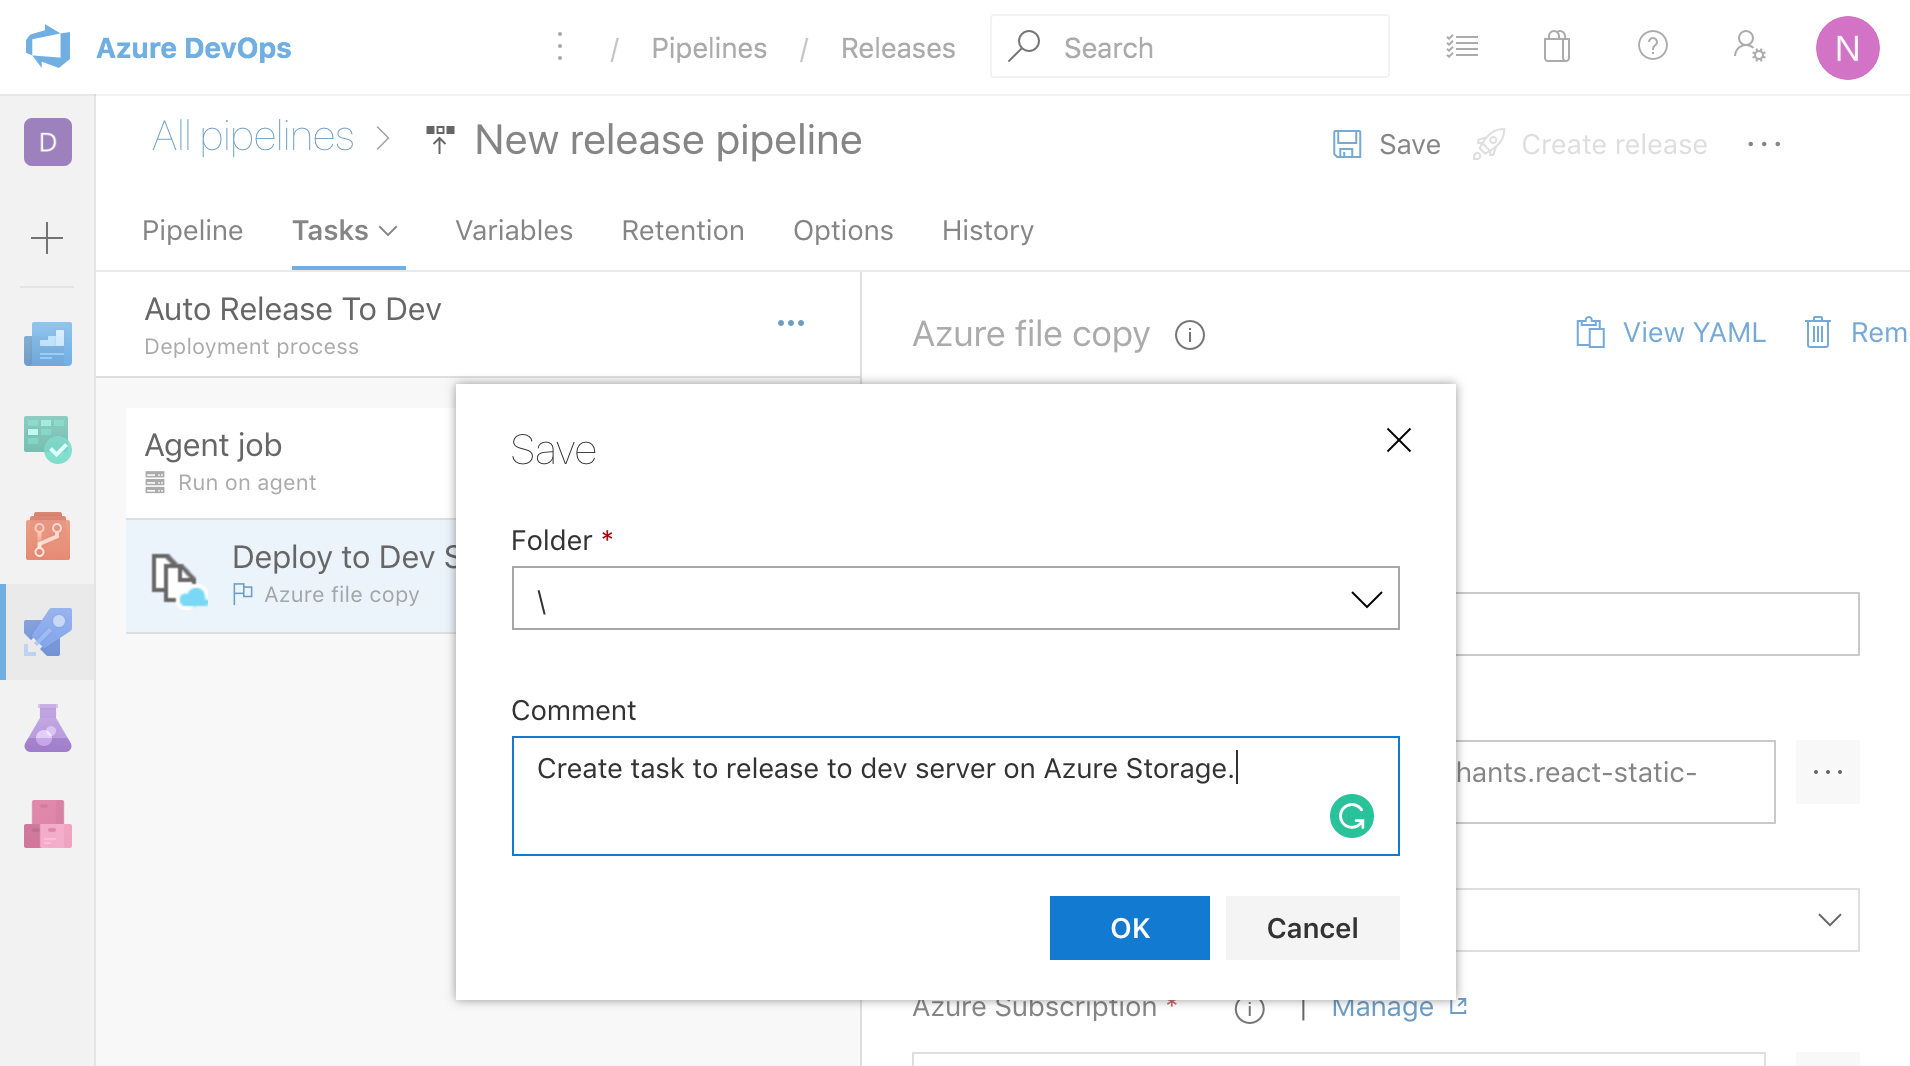The height and width of the screenshot is (1066, 1910).
Task: Select the Agent job row
Action: tap(291, 463)
